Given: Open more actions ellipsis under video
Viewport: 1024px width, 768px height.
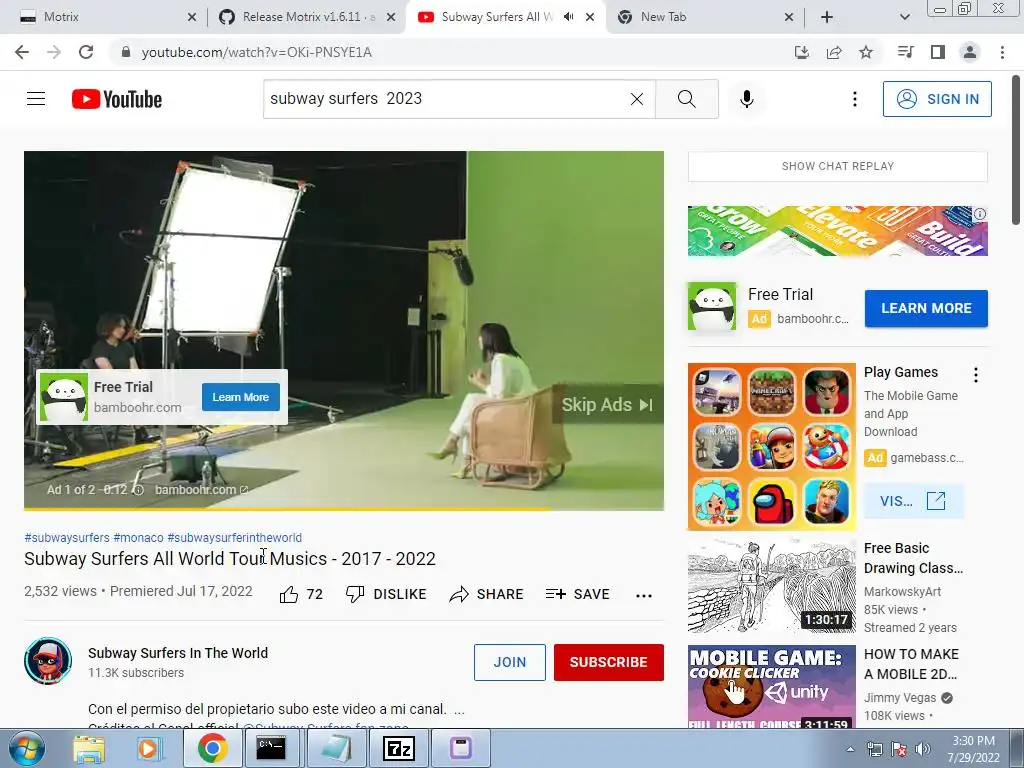Looking at the screenshot, I should (x=644, y=595).
